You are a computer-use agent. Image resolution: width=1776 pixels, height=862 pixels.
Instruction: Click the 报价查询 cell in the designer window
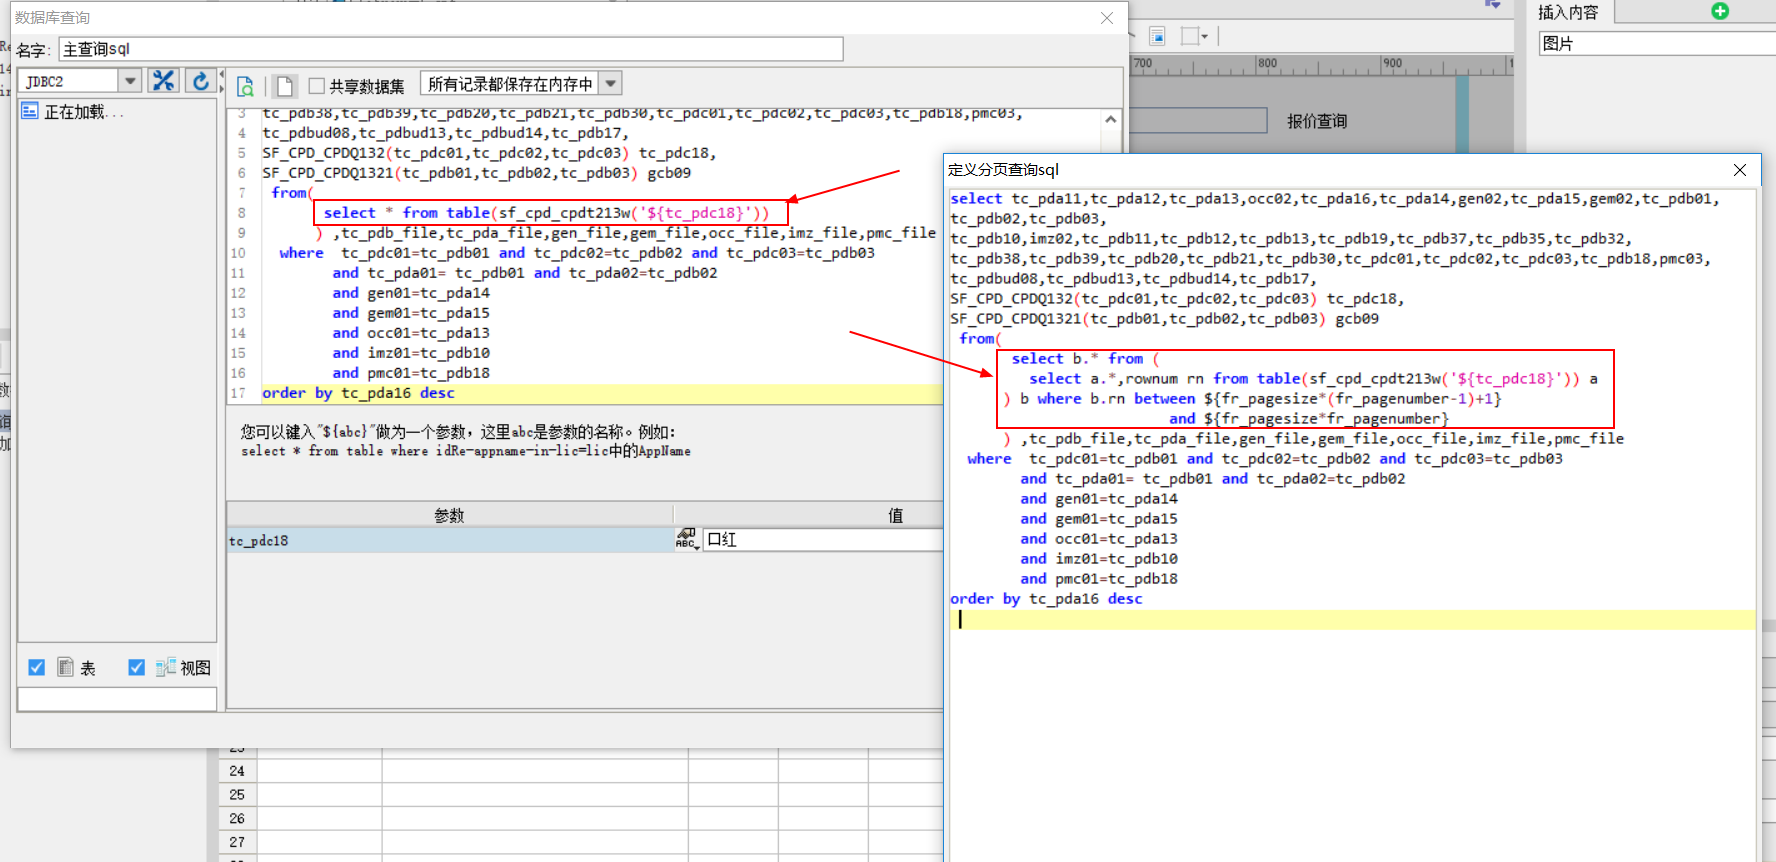click(1316, 121)
